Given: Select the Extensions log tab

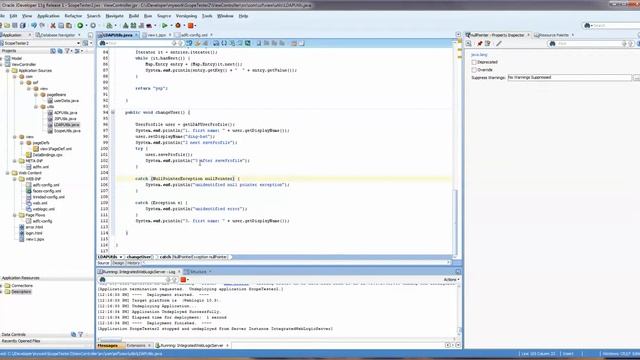Looking at the screenshot, I should 136,346.
